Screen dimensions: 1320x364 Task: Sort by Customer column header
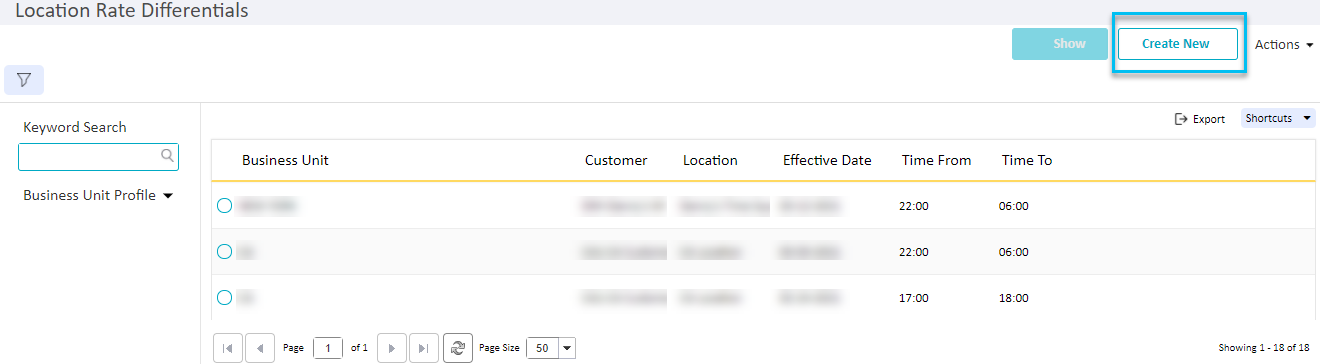616,160
